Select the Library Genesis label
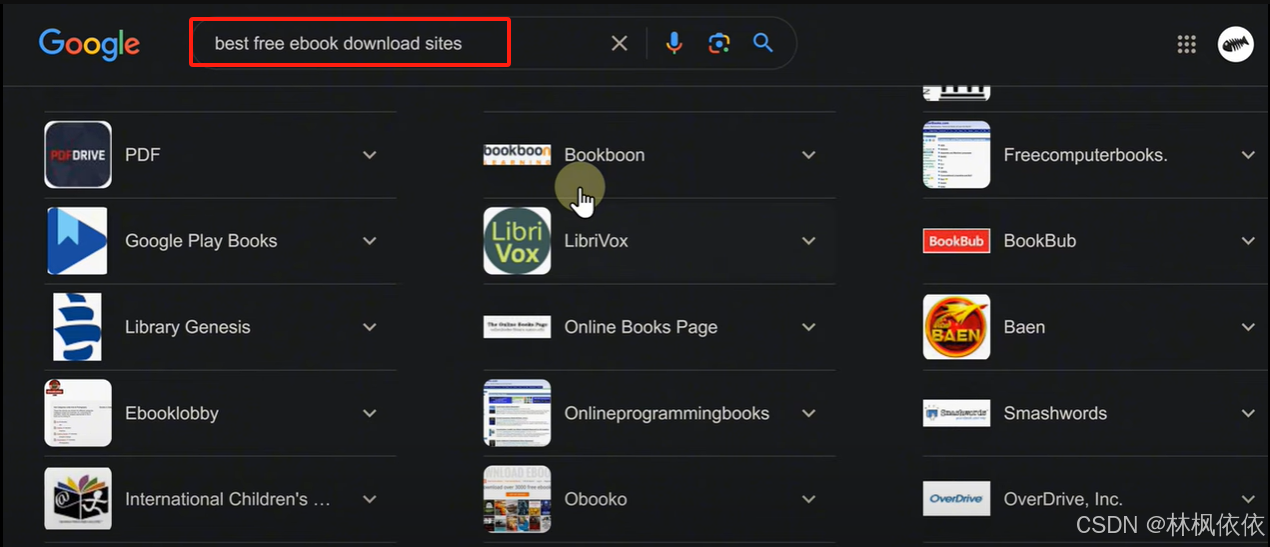This screenshot has height=547, width=1270. [188, 327]
